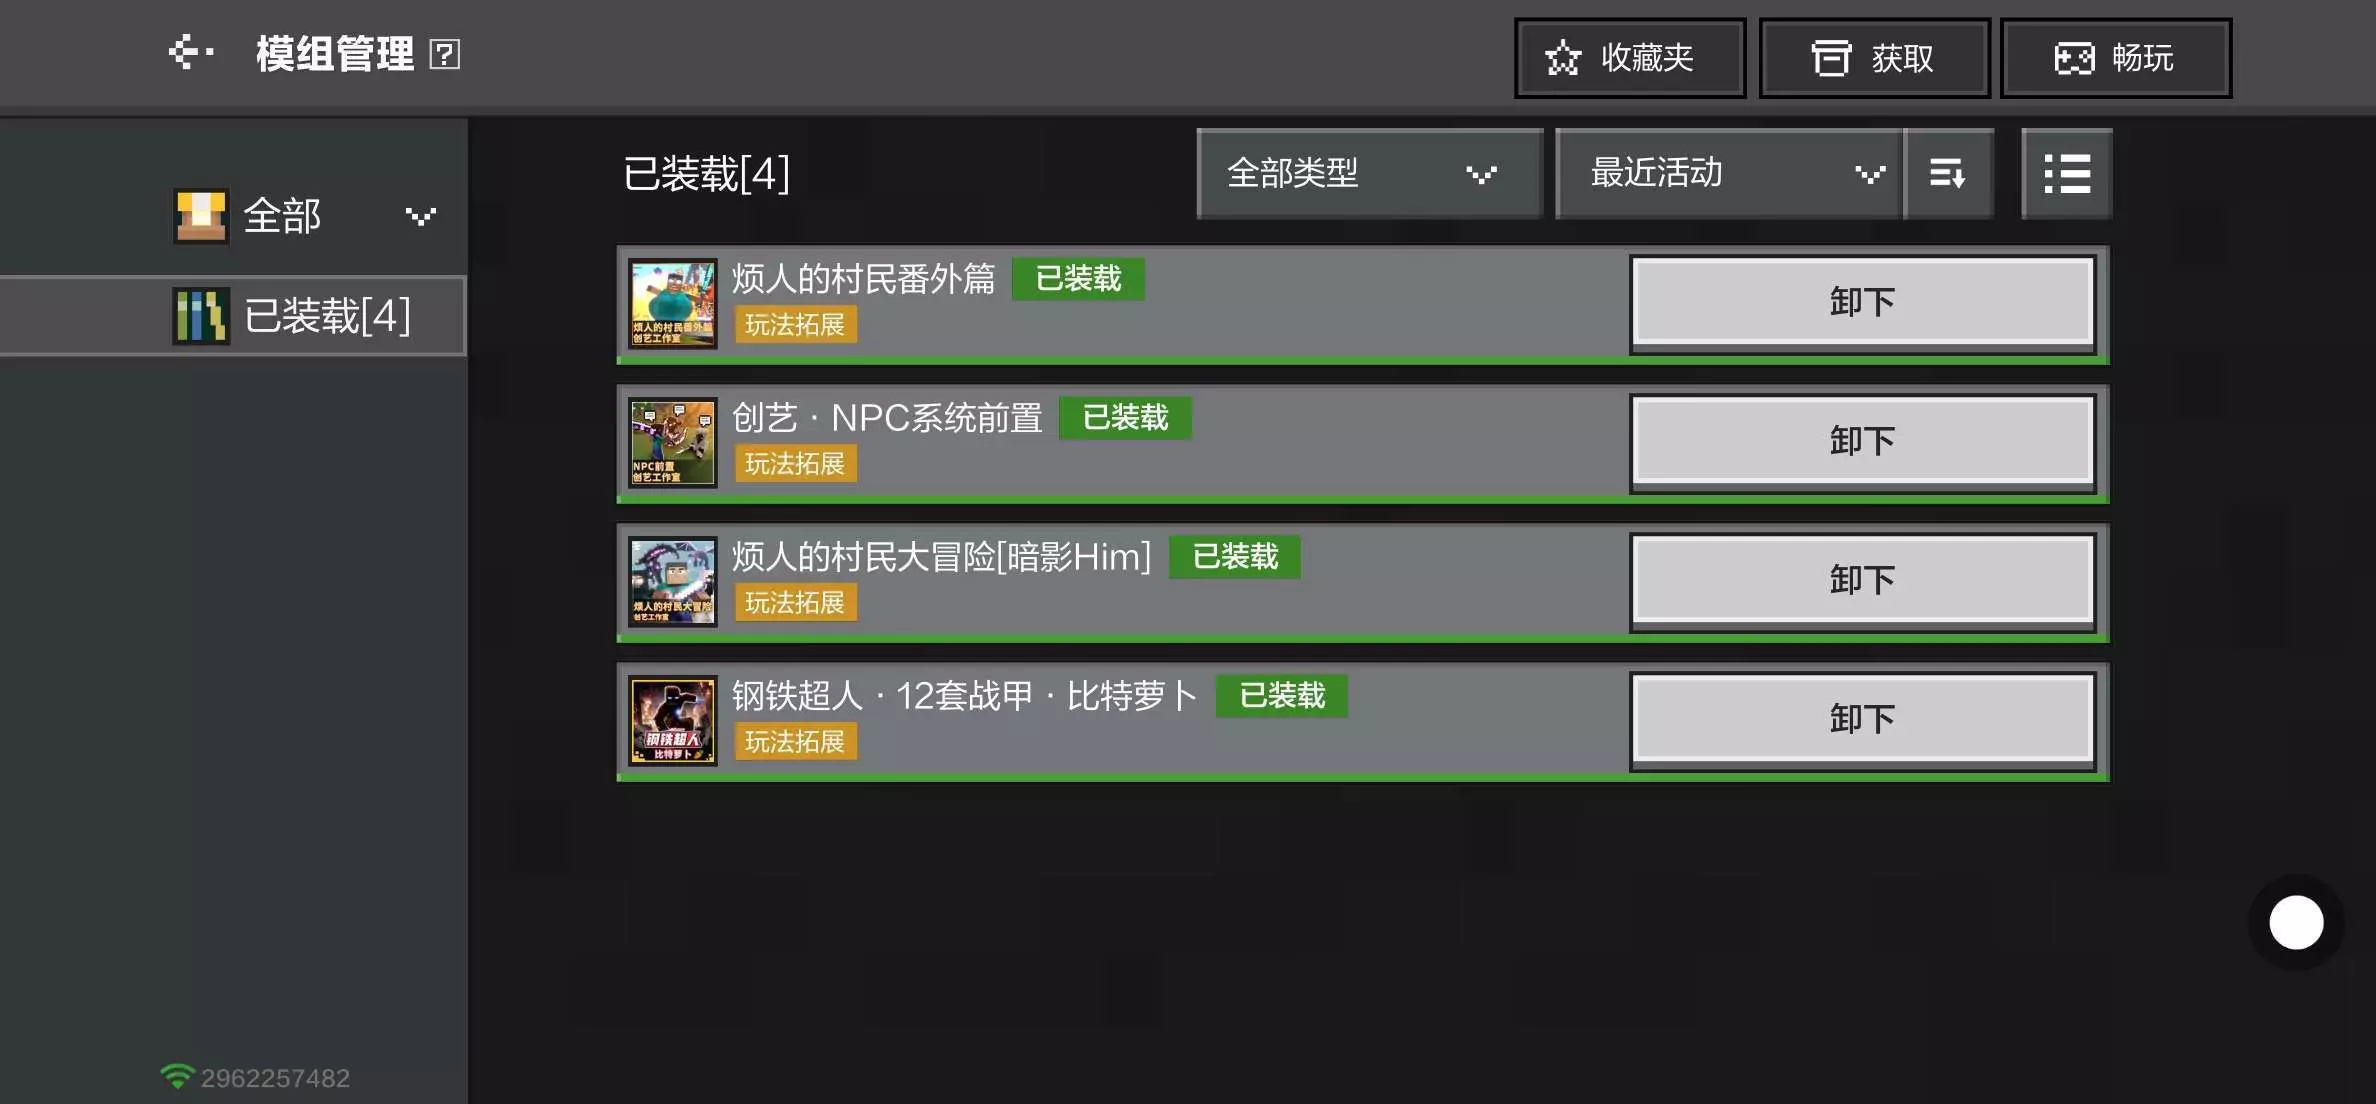Unload the 烦人的村民番外篇 mod
This screenshot has height=1104, width=2376.
coord(1862,303)
